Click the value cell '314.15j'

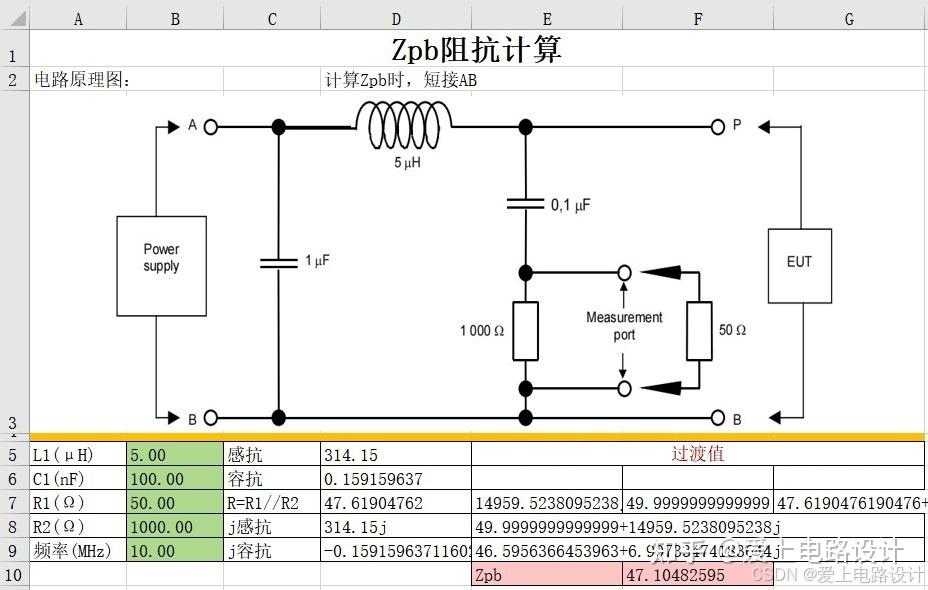point(396,526)
